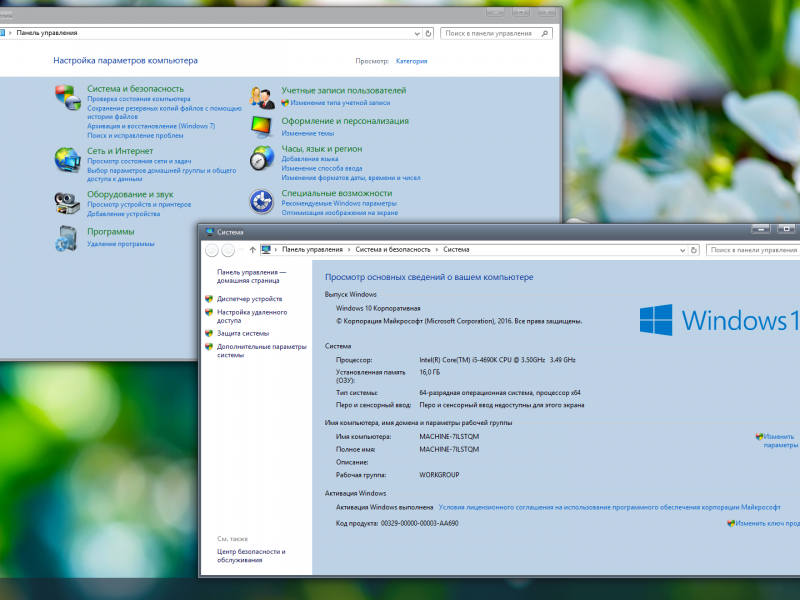Open recent locations dropdown in Система window
Screen dimensions: 800x600
(241, 250)
